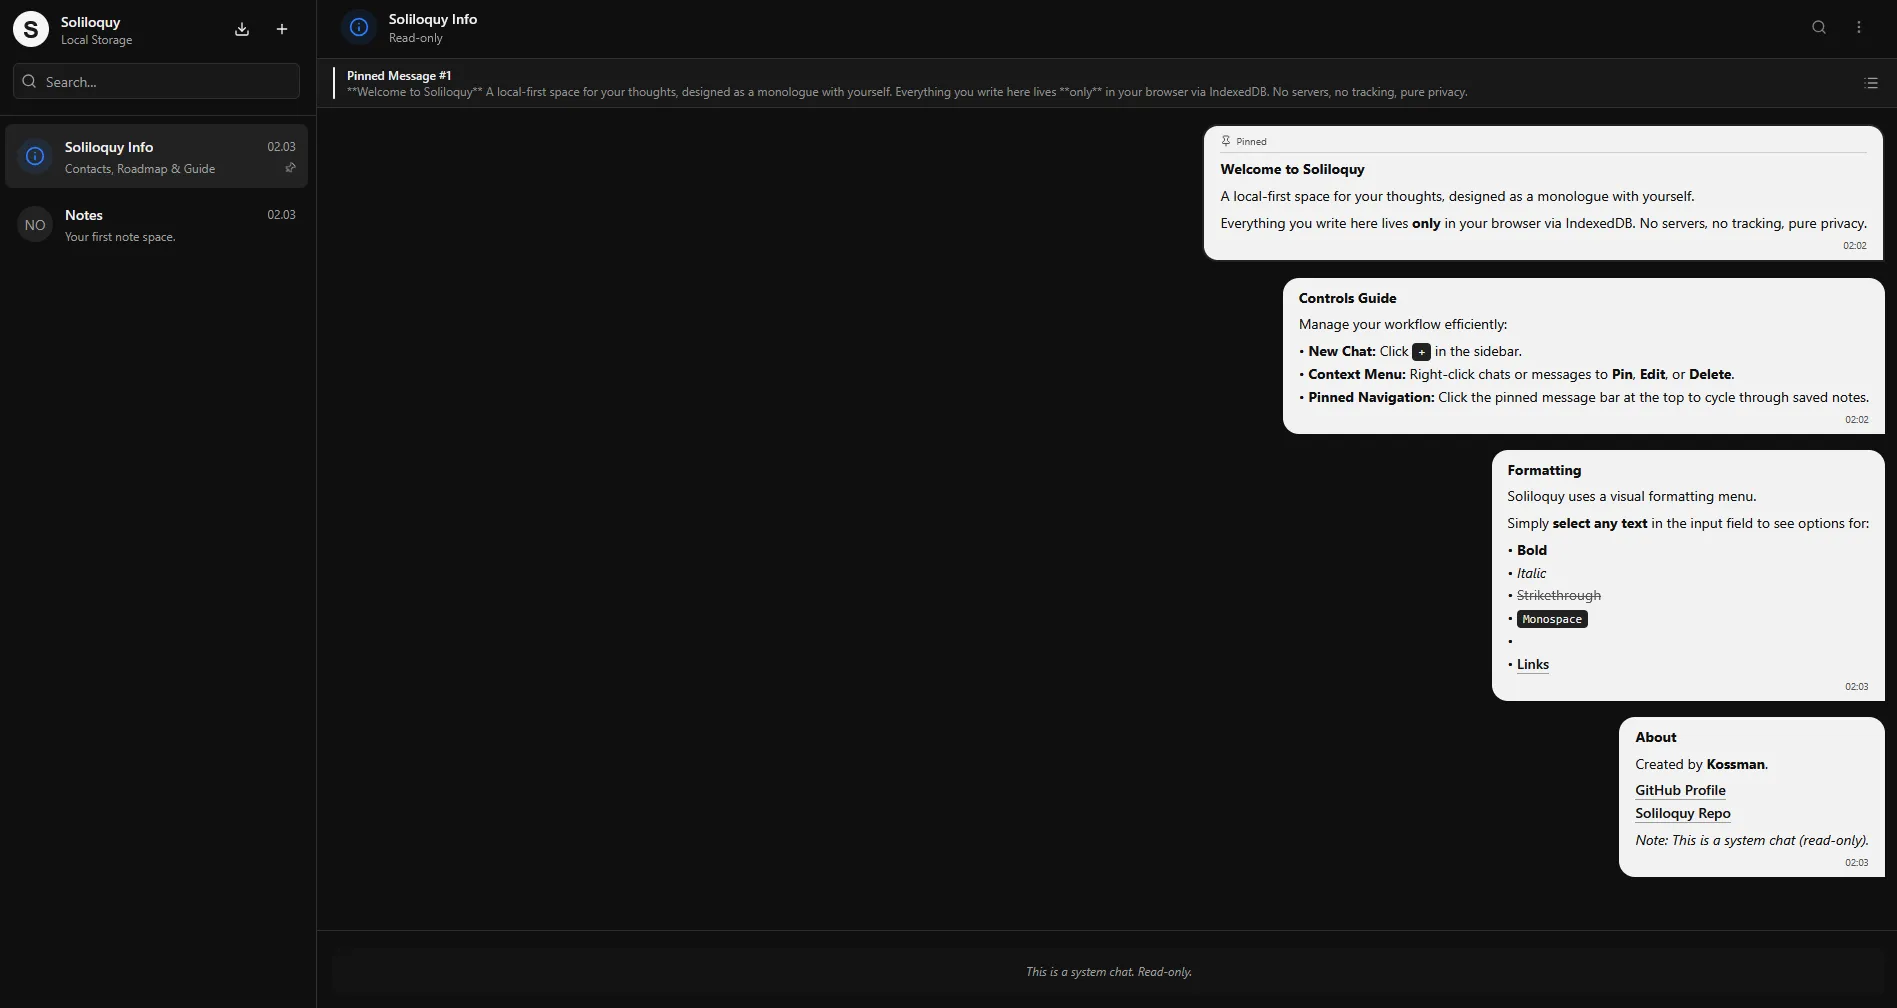Screen dimensions: 1897x1008
Task: Click the Welcome to Soliloquy pinned message
Action: click(x=1543, y=194)
